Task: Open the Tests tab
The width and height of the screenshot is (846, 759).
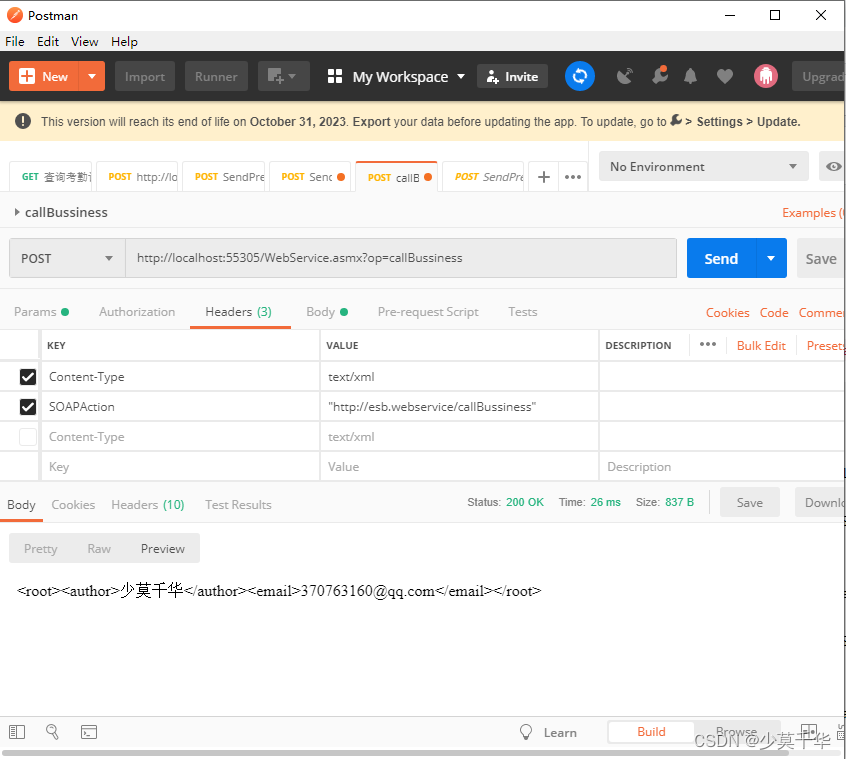Action: (522, 312)
